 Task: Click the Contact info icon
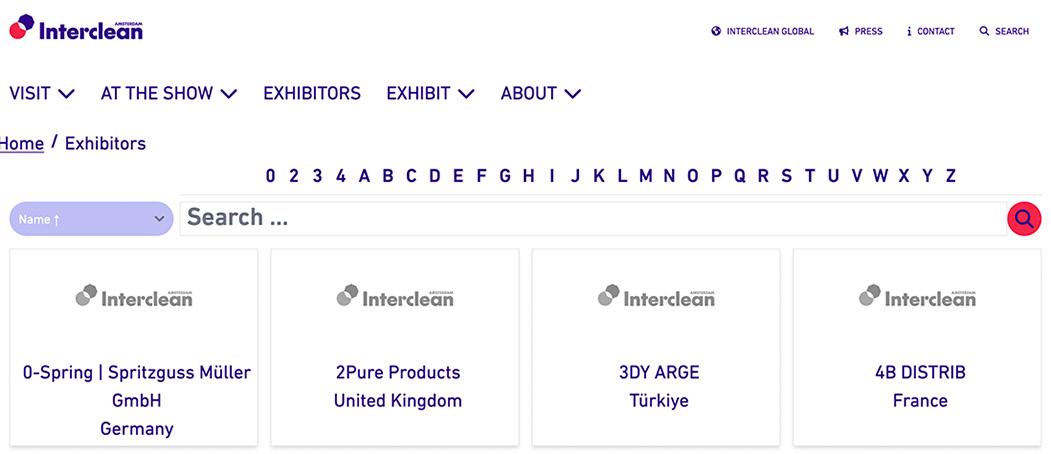(909, 31)
